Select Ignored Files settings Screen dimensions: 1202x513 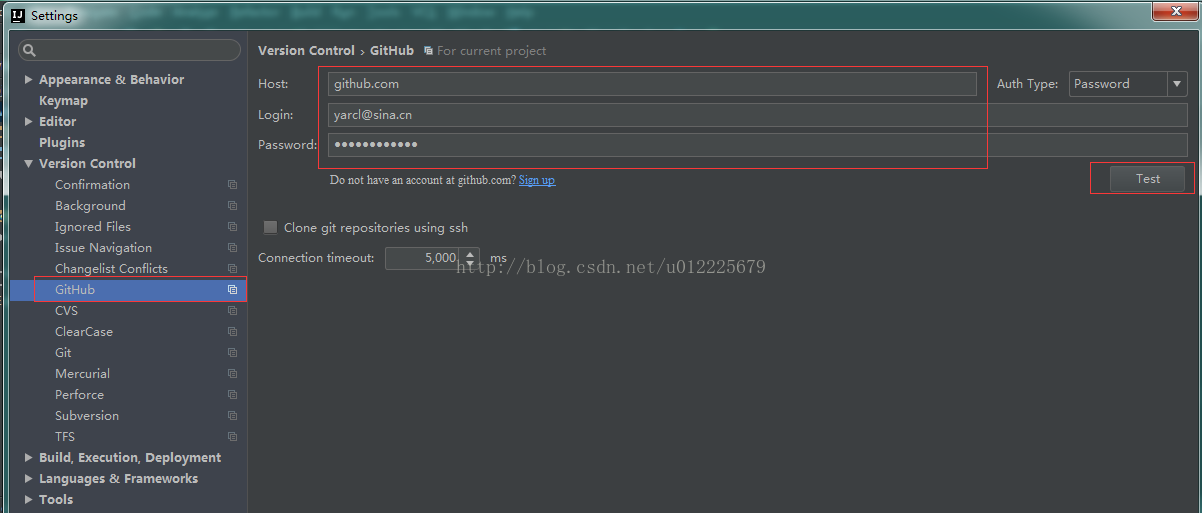coord(92,227)
